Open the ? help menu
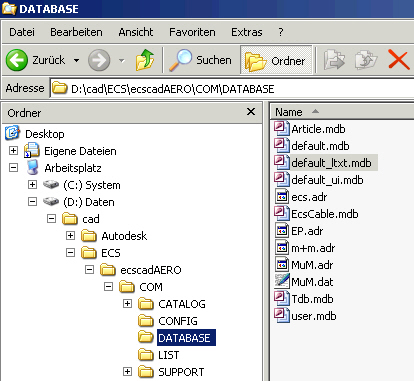 click(x=281, y=32)
